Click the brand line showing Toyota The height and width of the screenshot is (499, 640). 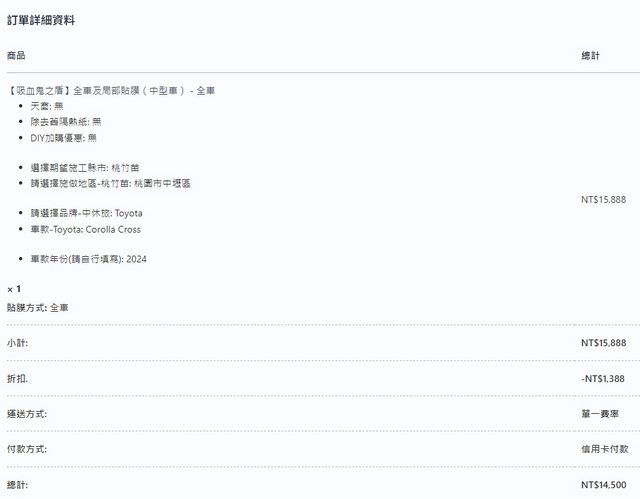click(x=86, y=213)
